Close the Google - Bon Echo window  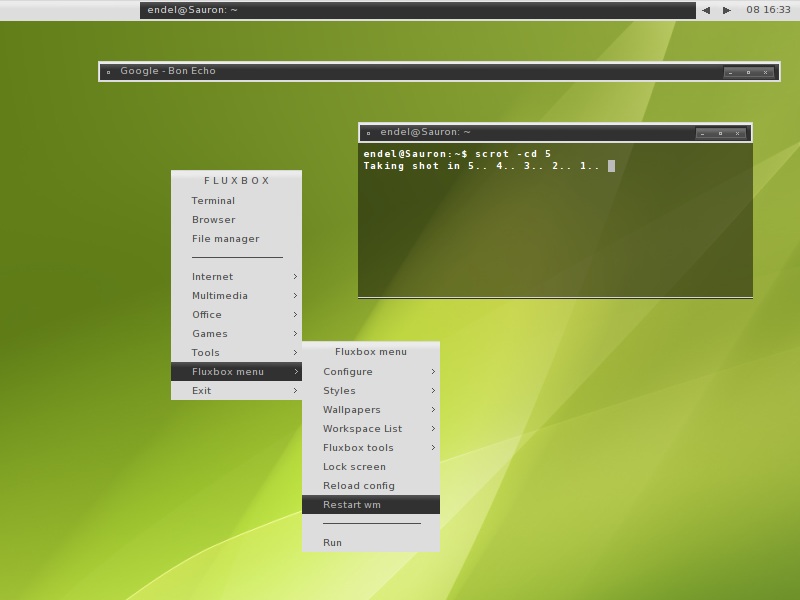765,72
